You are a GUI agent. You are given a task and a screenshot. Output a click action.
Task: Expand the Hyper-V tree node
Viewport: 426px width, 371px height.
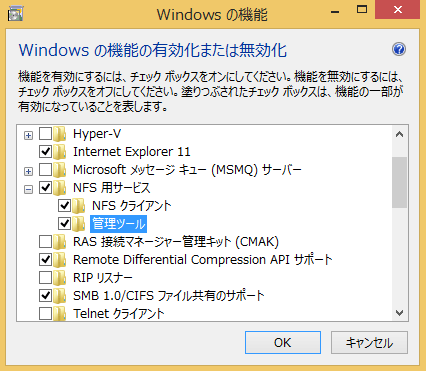29,136
